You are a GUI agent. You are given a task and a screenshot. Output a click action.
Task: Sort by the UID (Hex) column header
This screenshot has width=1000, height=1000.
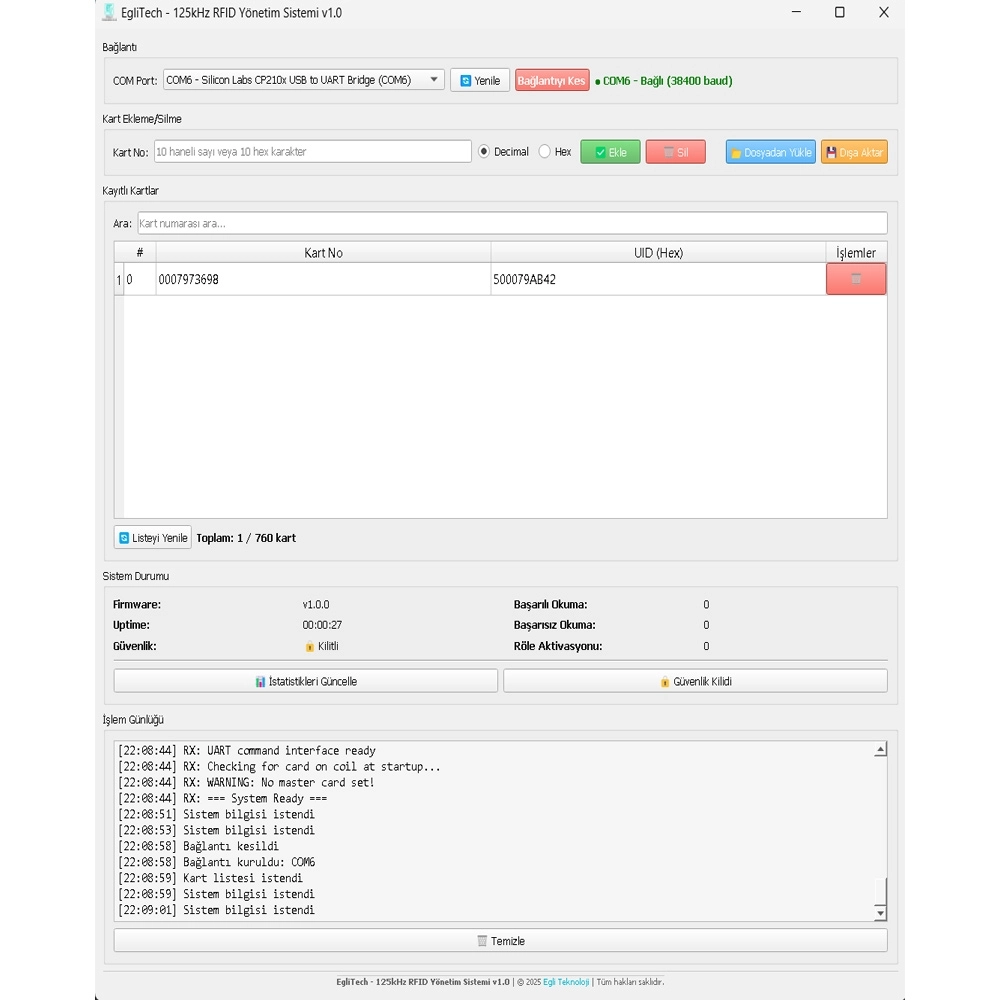658,253
